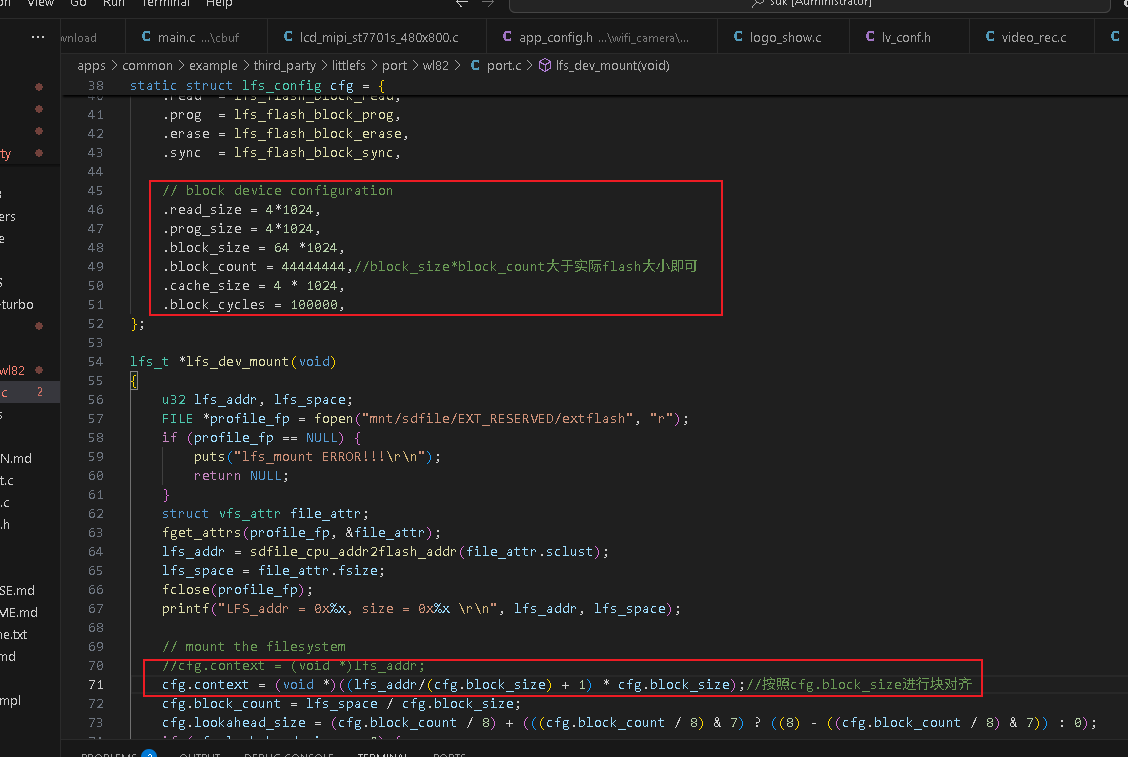Switch to the logo_show.c editor tab
Viewport: 1128px width, 757px height.
tap(783, 37)
